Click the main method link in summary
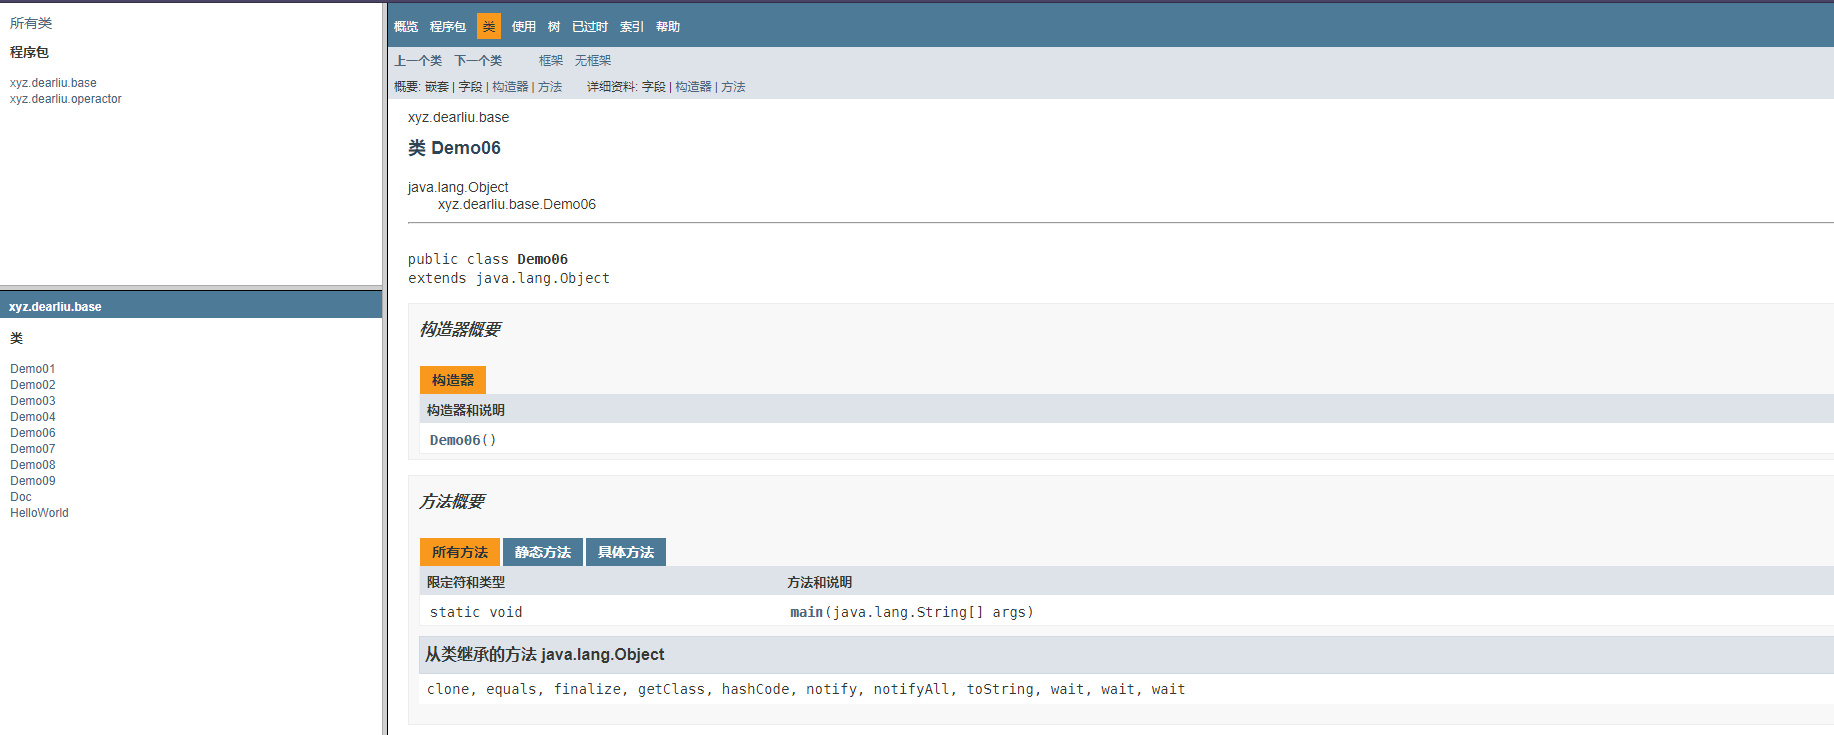The height and width of the screenshot is (735, 1834). [806, 612]
